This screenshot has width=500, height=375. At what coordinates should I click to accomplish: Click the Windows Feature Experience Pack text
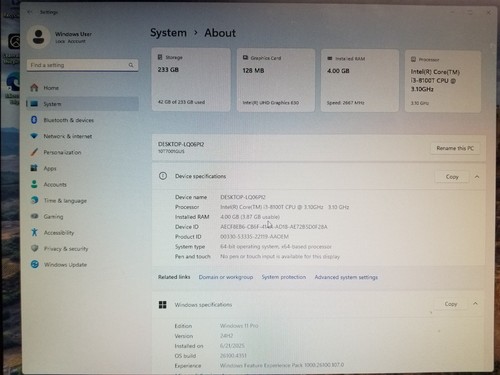click(x=282, y=365)
